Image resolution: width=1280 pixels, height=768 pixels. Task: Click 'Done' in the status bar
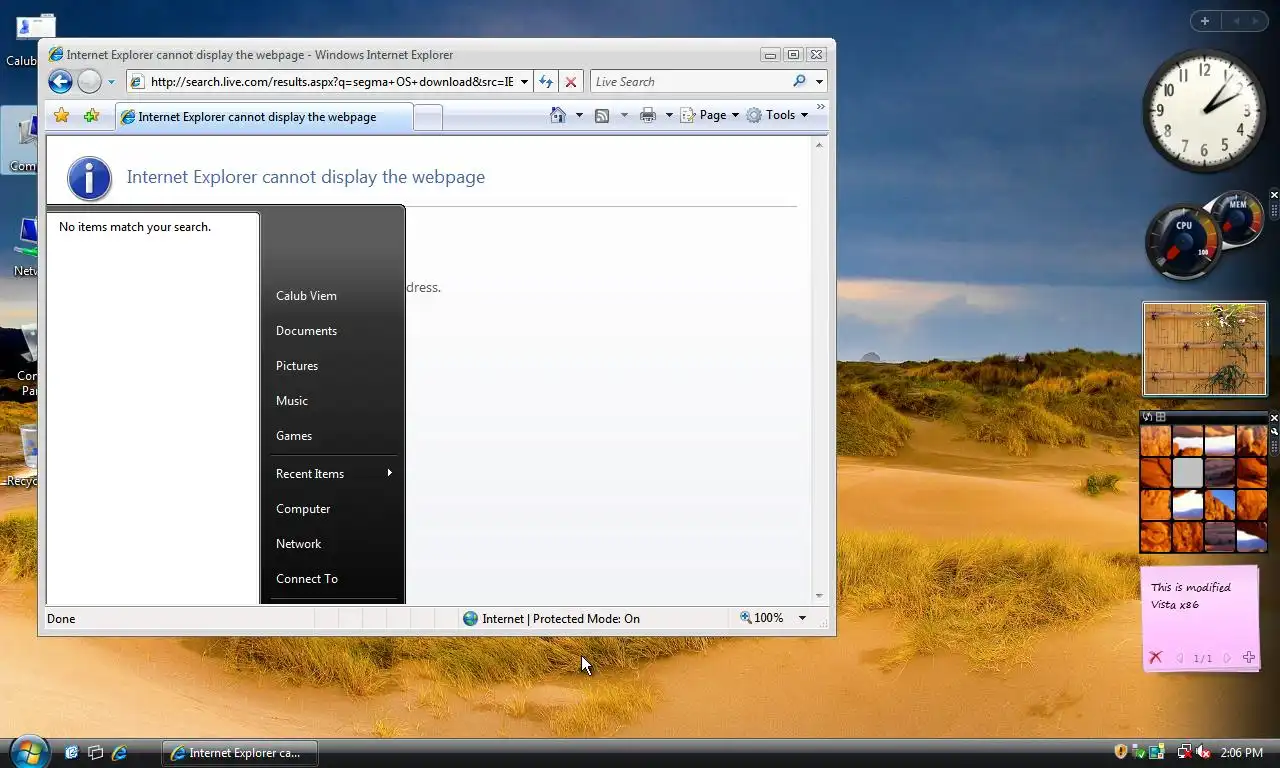point(61,619)
